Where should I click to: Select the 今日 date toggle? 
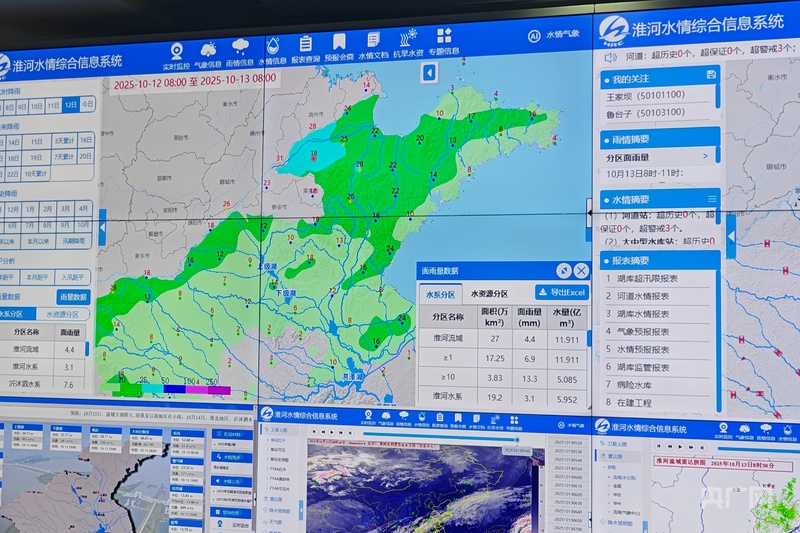[87, 105]
